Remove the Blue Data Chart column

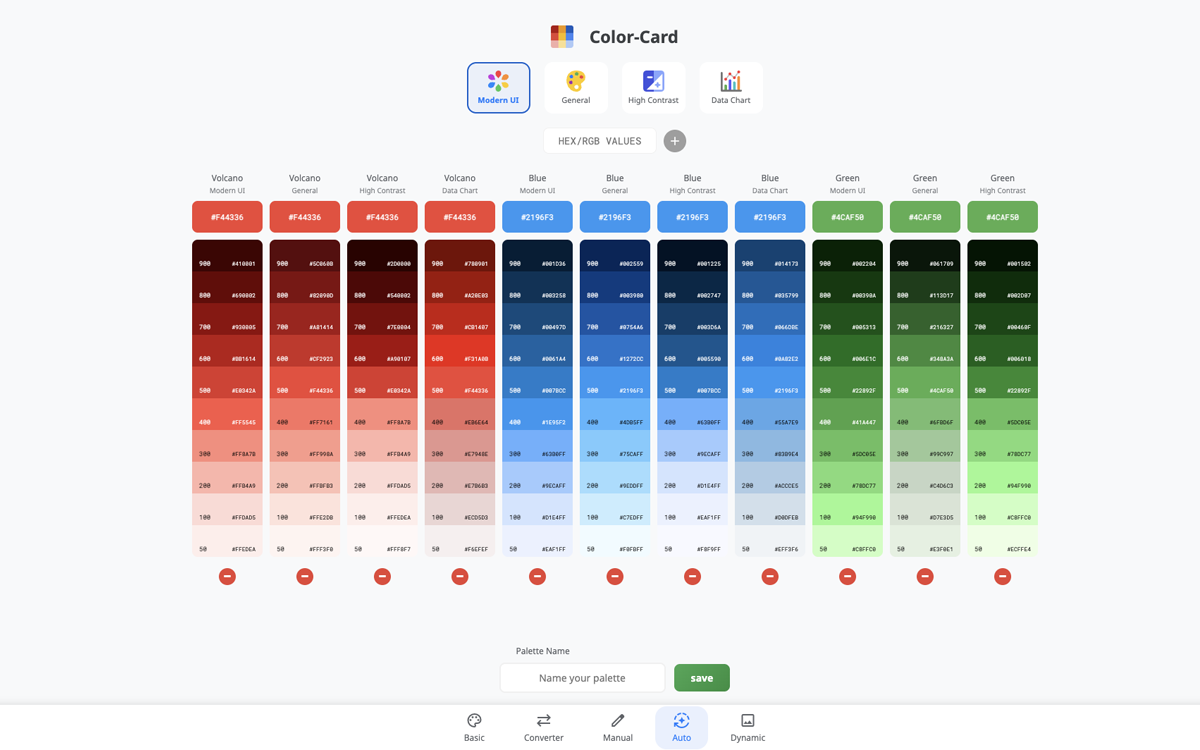[770, 576]
